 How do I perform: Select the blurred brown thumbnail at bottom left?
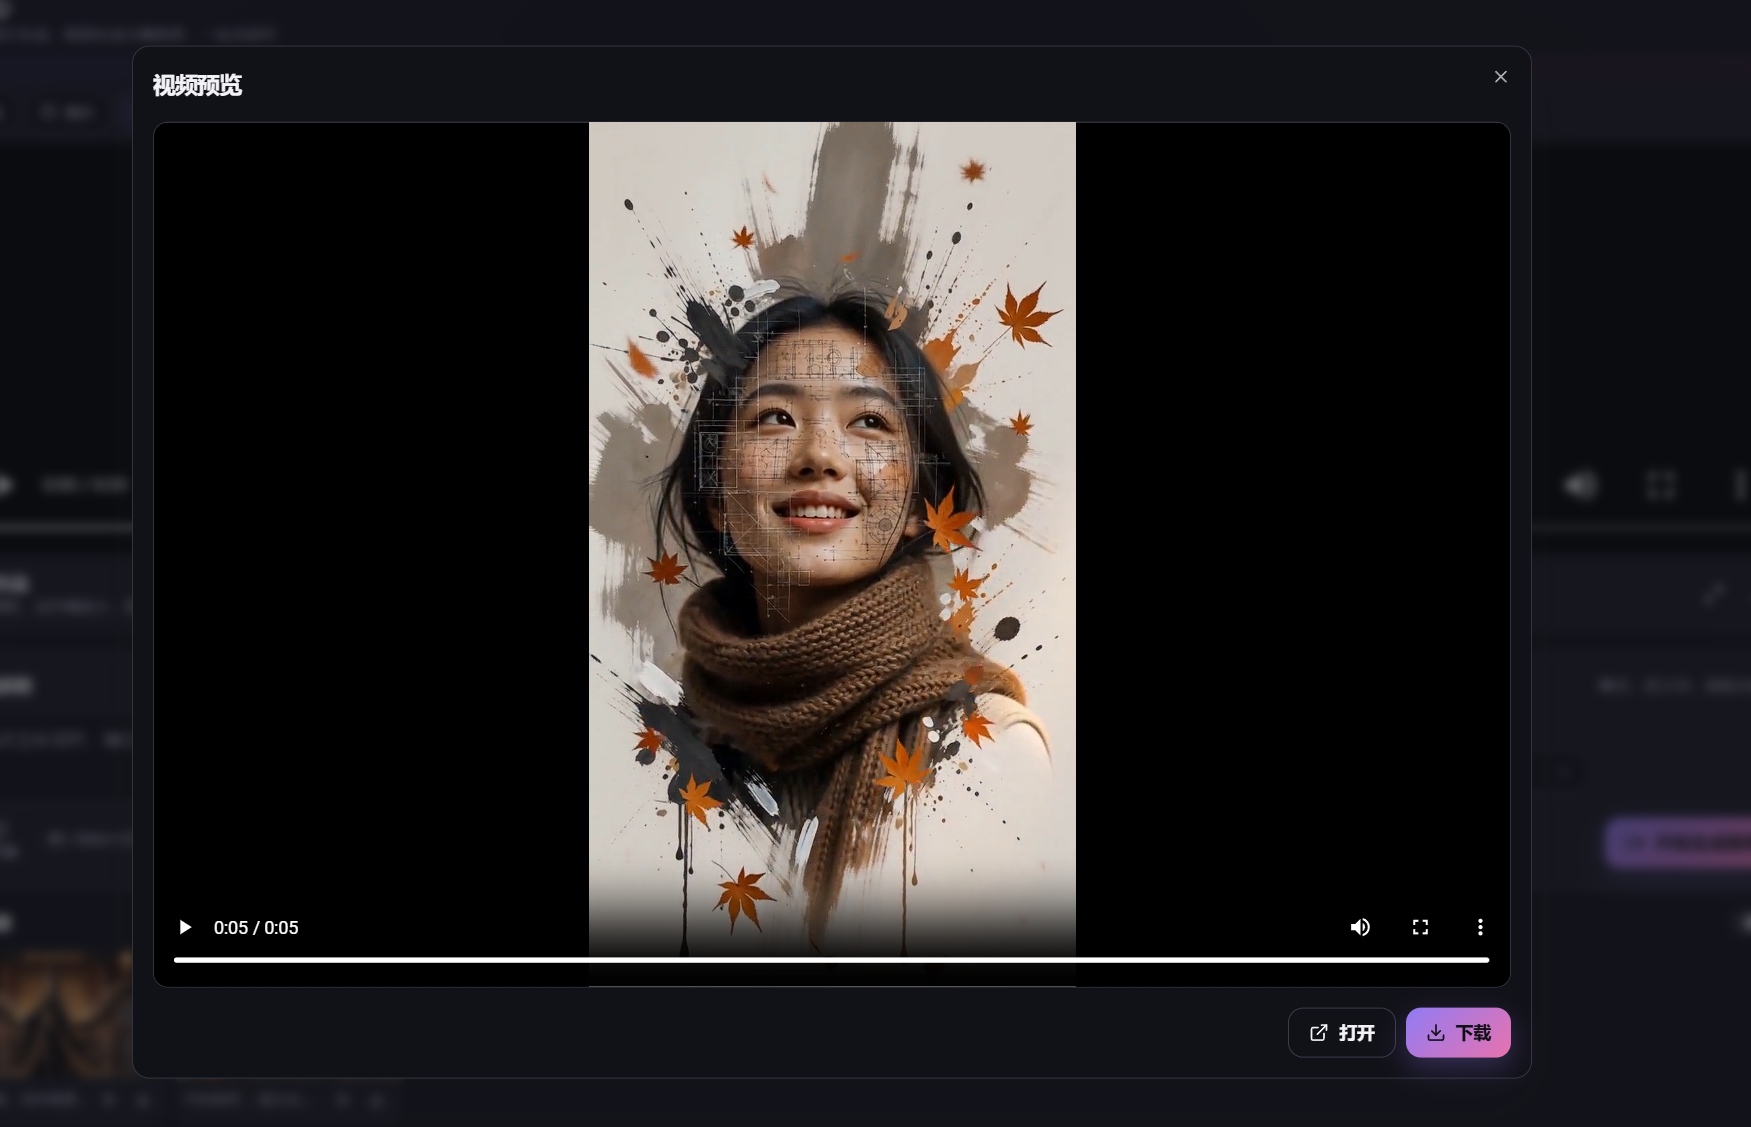[65, 1012]
